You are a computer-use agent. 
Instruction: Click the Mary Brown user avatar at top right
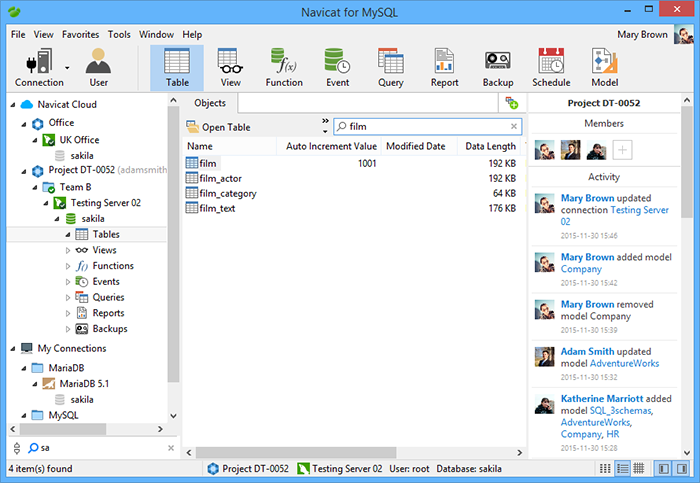click(x=683, y=34)
